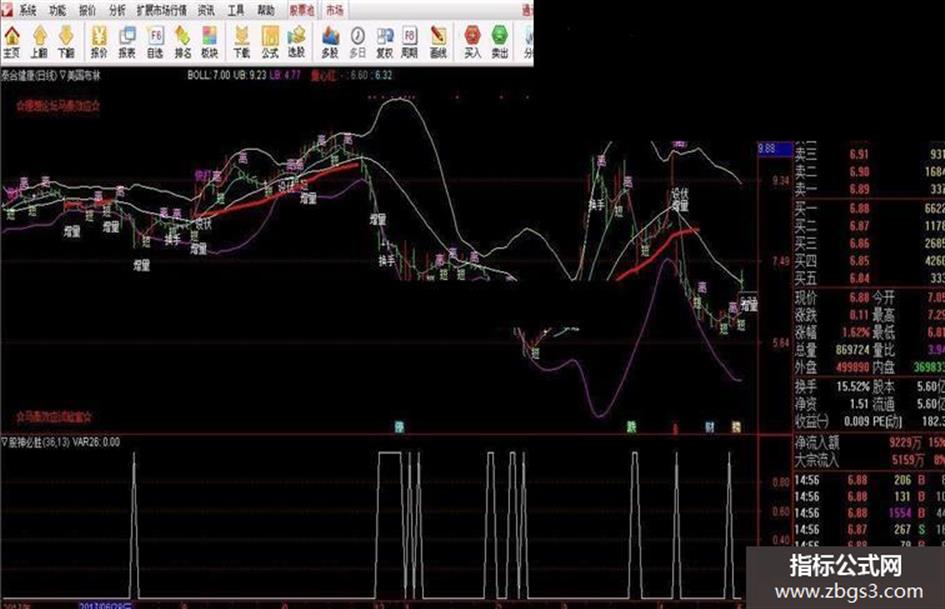Click the red 买入 buy icon

(472, 42)
